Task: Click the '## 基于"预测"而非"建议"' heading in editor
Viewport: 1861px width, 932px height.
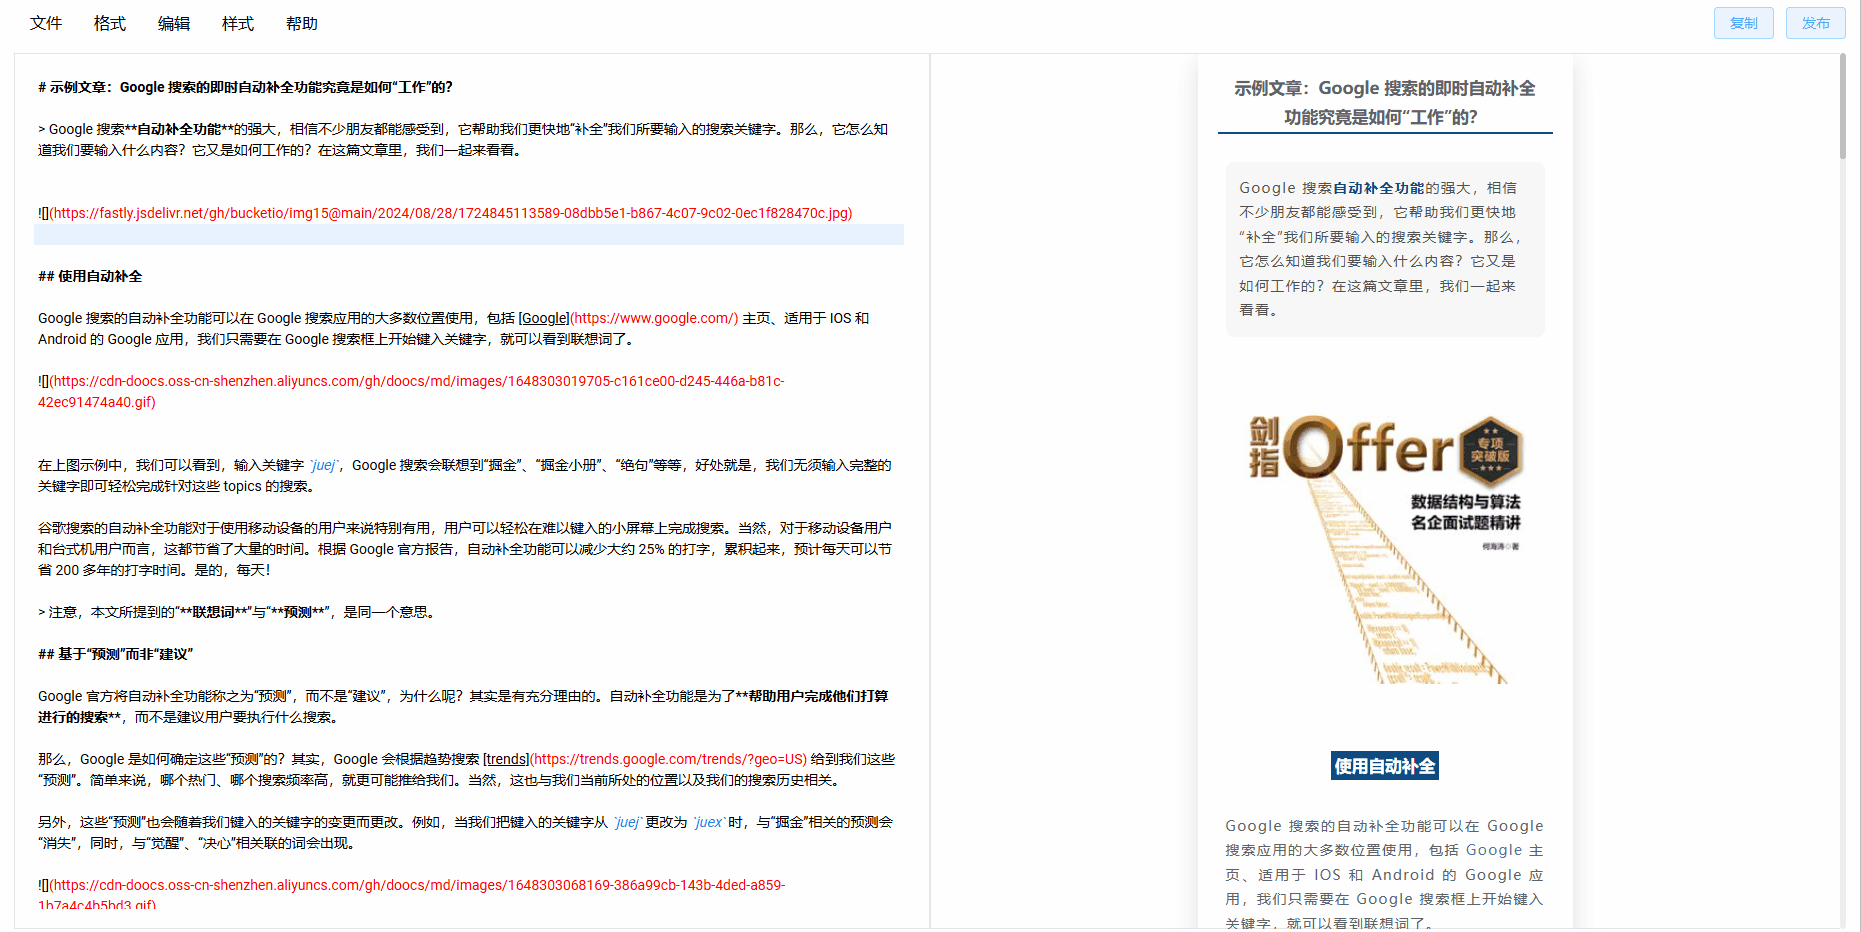Action: point(115,654)
